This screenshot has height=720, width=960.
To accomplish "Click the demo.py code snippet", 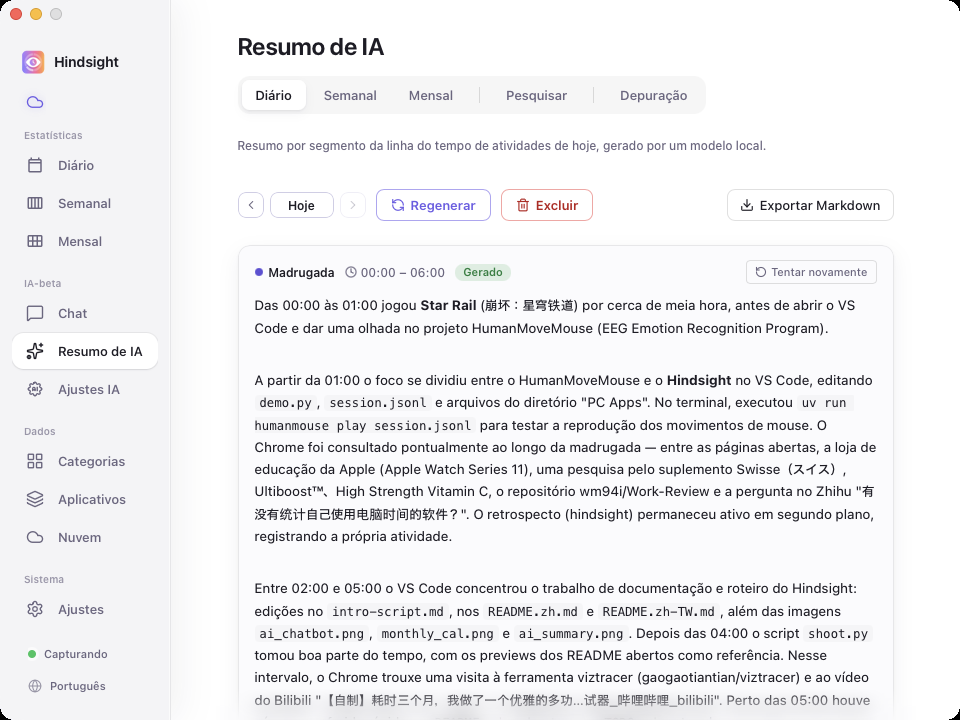I will click(x=285, y=403).
